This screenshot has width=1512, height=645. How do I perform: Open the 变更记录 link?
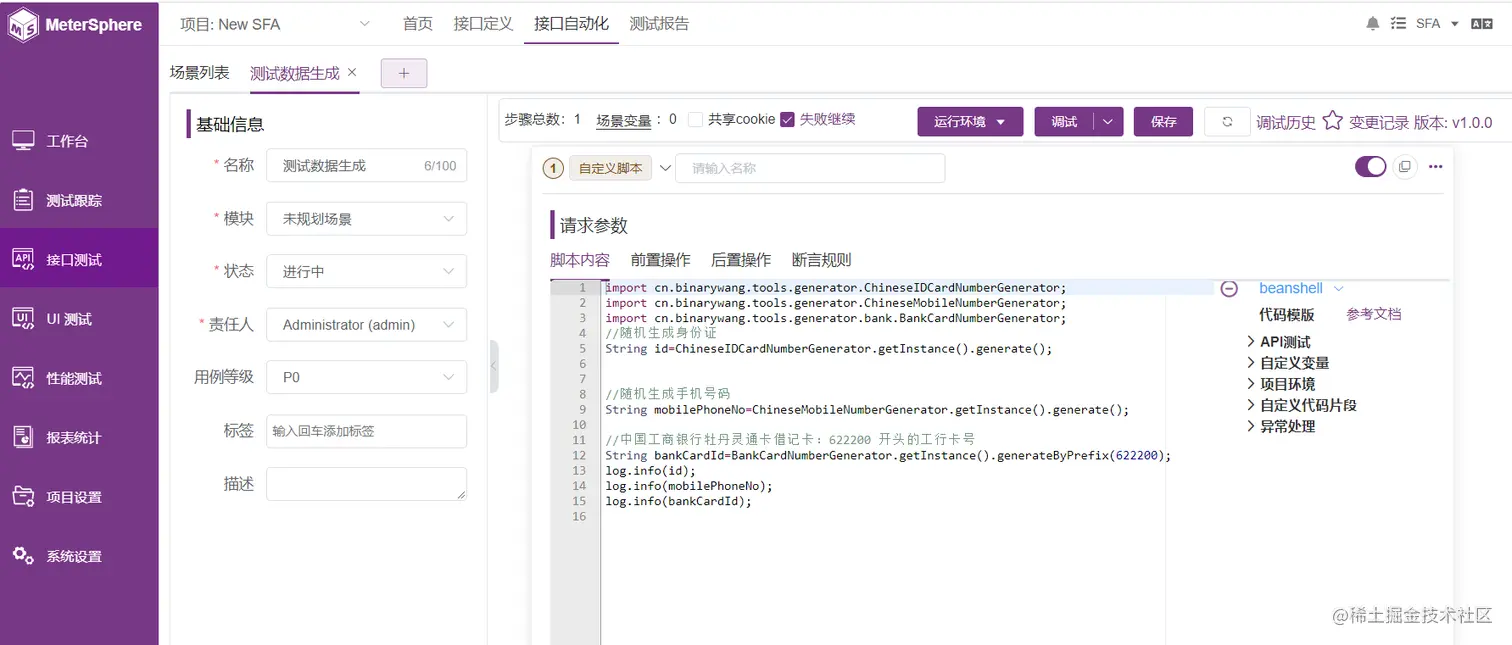coord(1379,122)
